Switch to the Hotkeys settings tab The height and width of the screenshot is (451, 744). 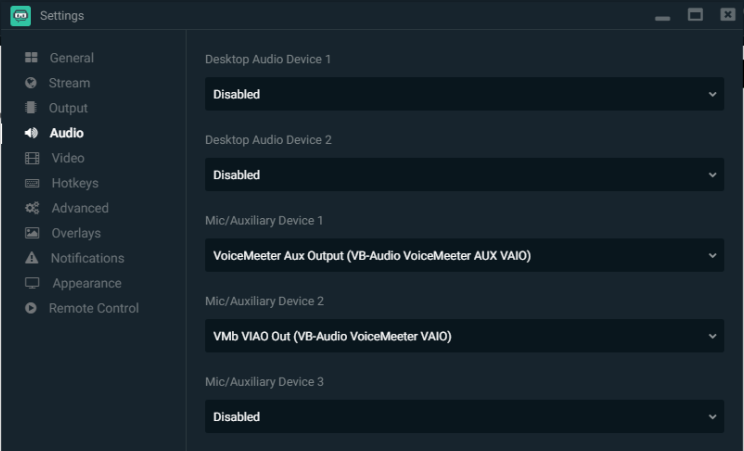[x=74, y=183]
